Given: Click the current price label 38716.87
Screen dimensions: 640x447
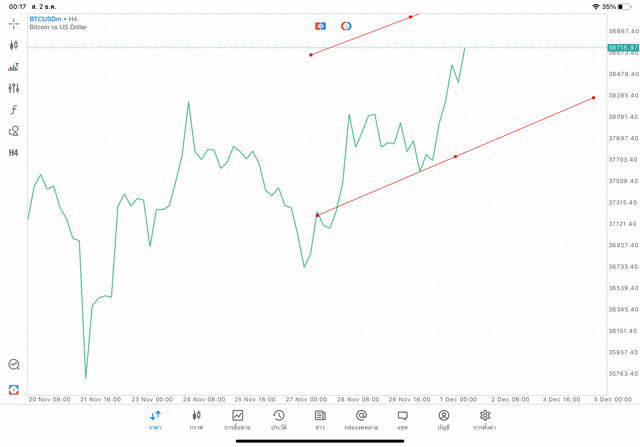Looking at the screenshot, I should point(622,47).
